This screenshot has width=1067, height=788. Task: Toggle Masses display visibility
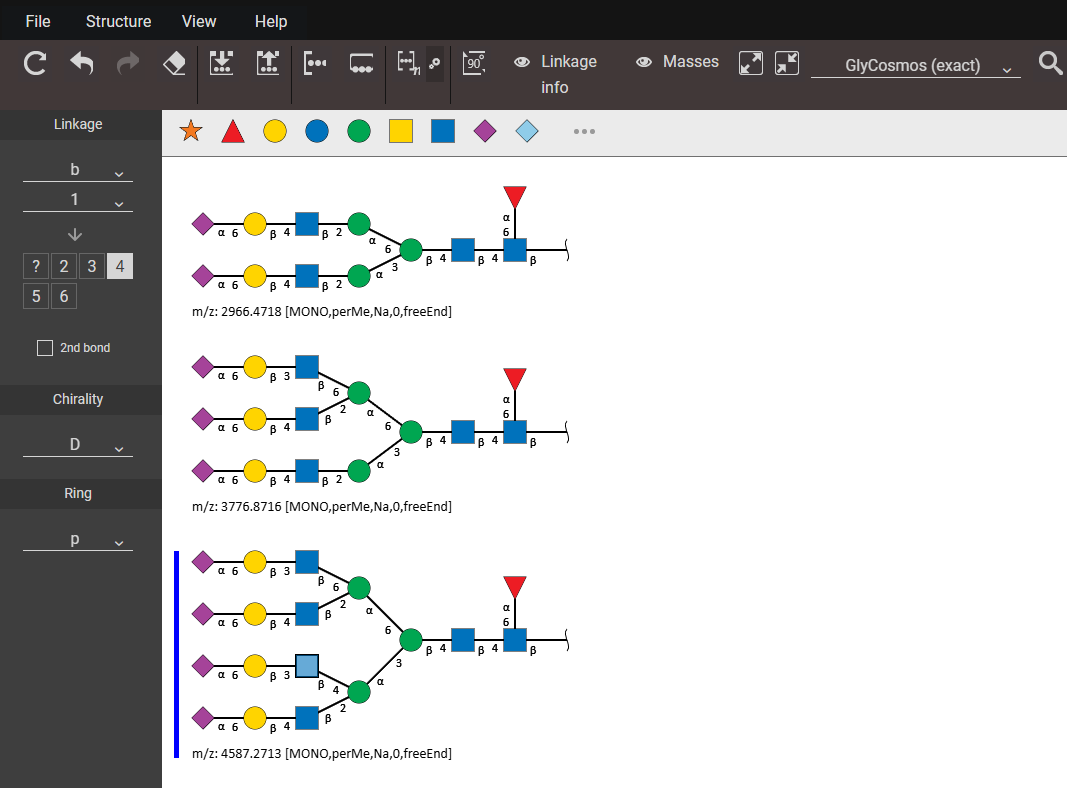click(678, 62)
